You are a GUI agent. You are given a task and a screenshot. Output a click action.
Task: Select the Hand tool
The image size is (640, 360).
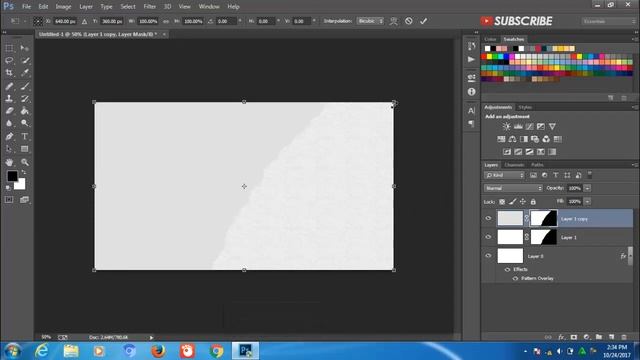(x=9, y=162)
